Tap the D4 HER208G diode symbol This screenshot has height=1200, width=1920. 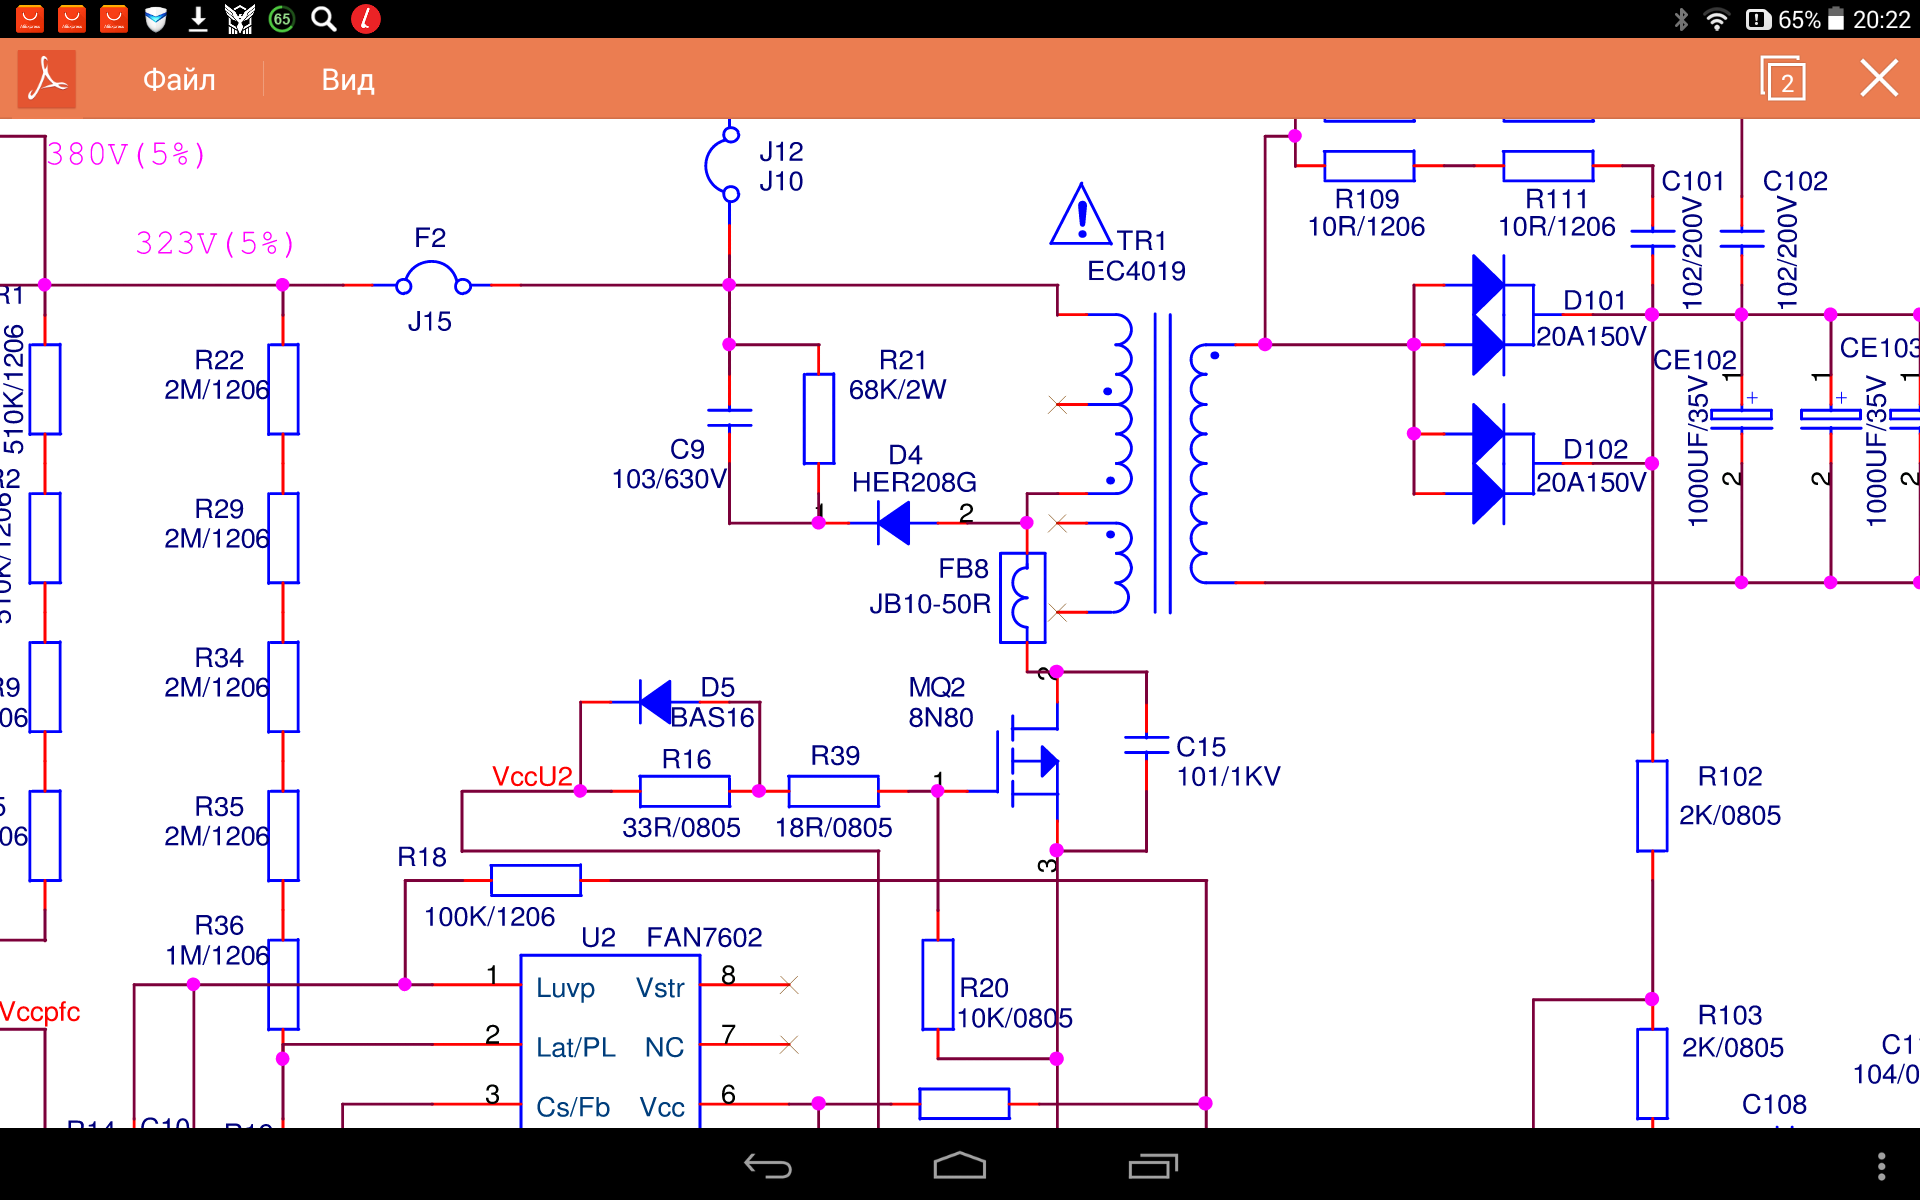(893, 523)
